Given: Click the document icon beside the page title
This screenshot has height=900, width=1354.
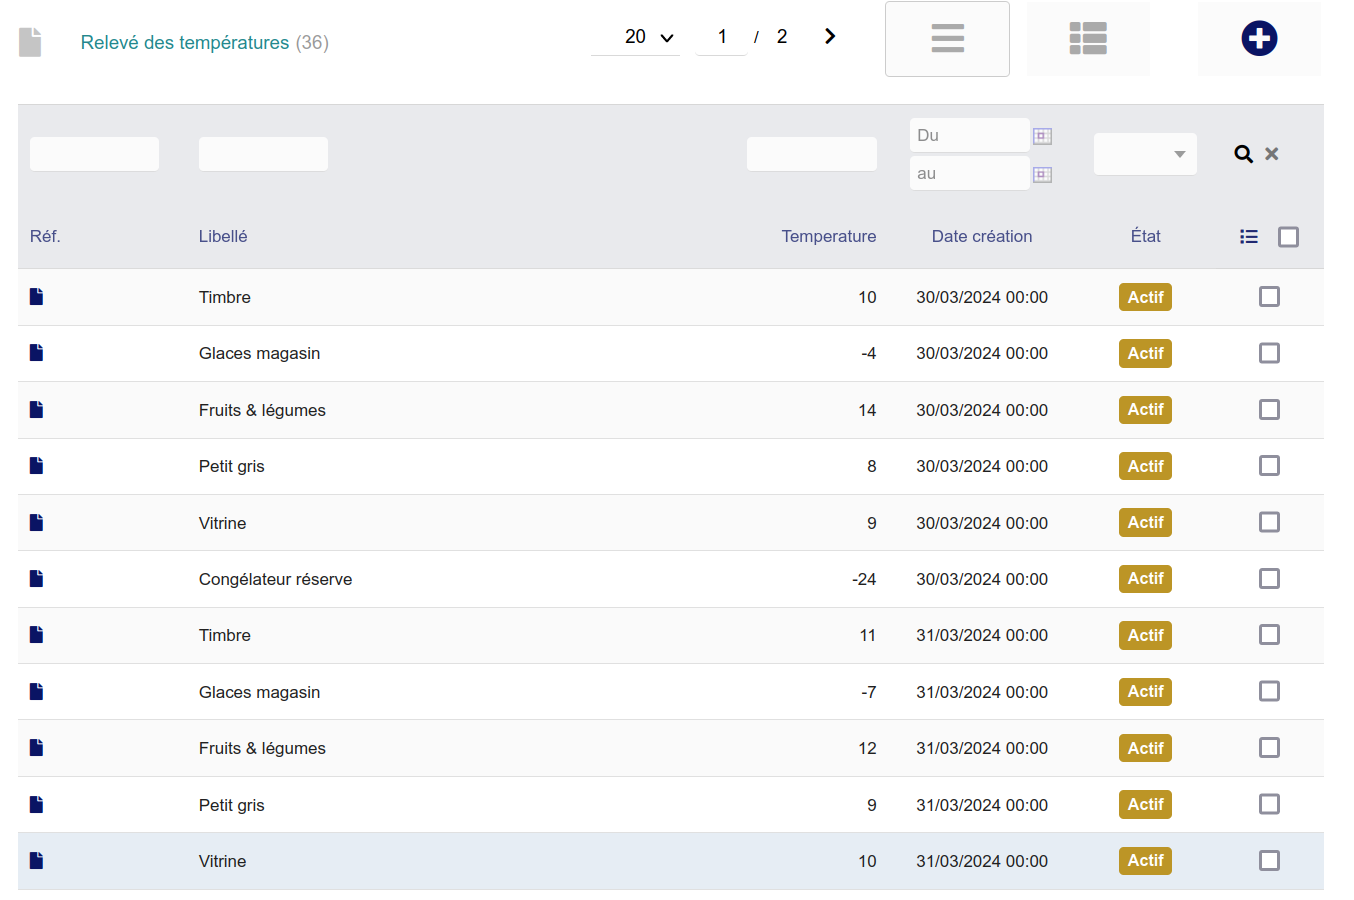Looking at the screenshot, I should tap(30, 42).
